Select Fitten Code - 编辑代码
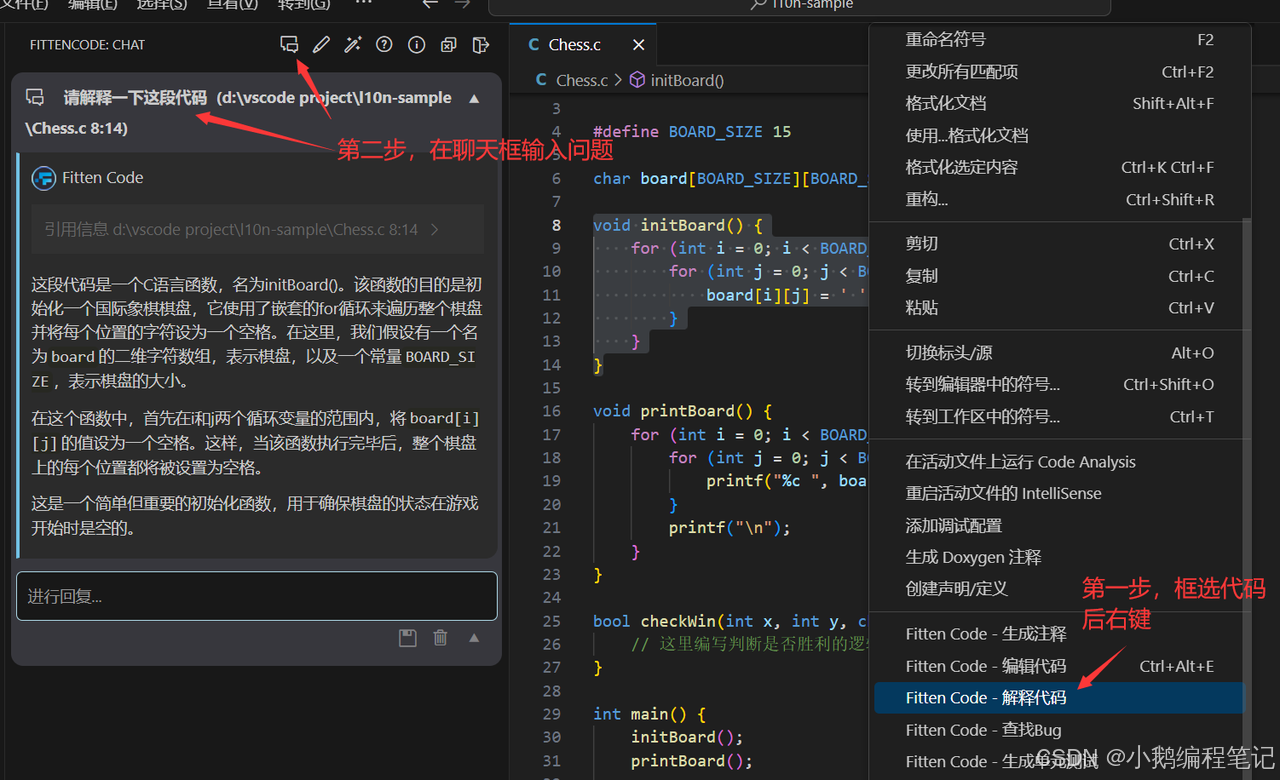This screenshot has width=1280, height=780. [x=1060, y=666]
